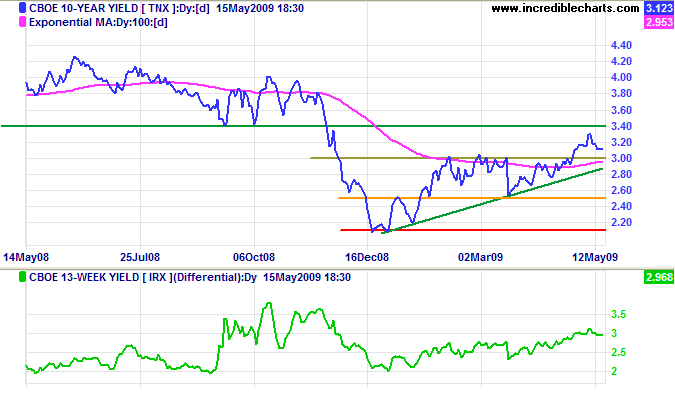Click the 06Oct08 date axis label
Image resolution: width=675 pixels, height=395 pixels.
(x=254, y=257)
